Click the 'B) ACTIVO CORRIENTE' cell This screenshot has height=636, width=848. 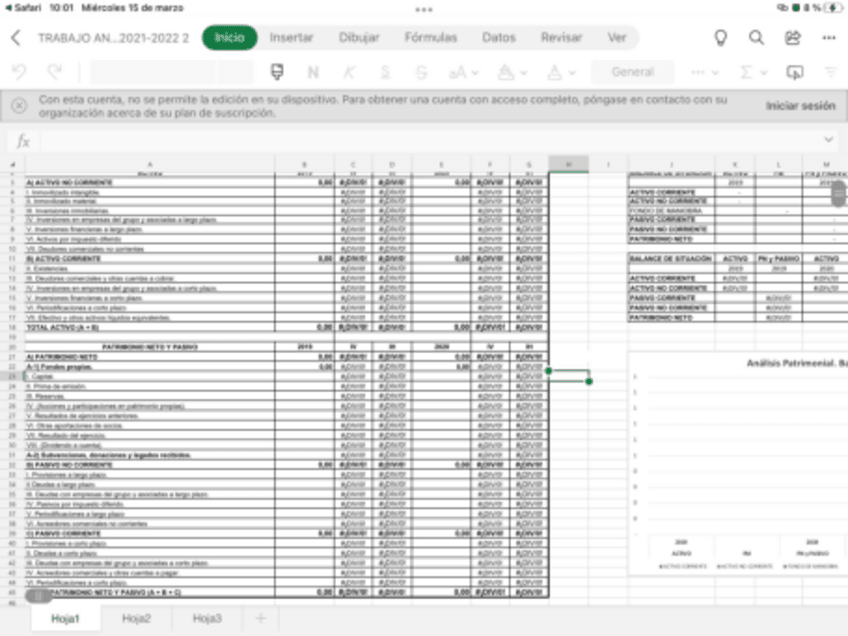pyautogui.click(x=150, y=259)
